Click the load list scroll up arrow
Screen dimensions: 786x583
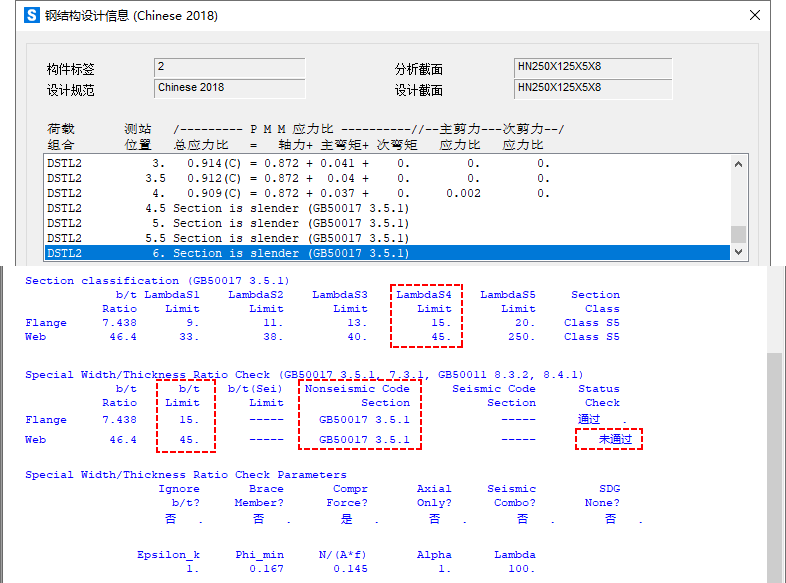click(739, 164)
